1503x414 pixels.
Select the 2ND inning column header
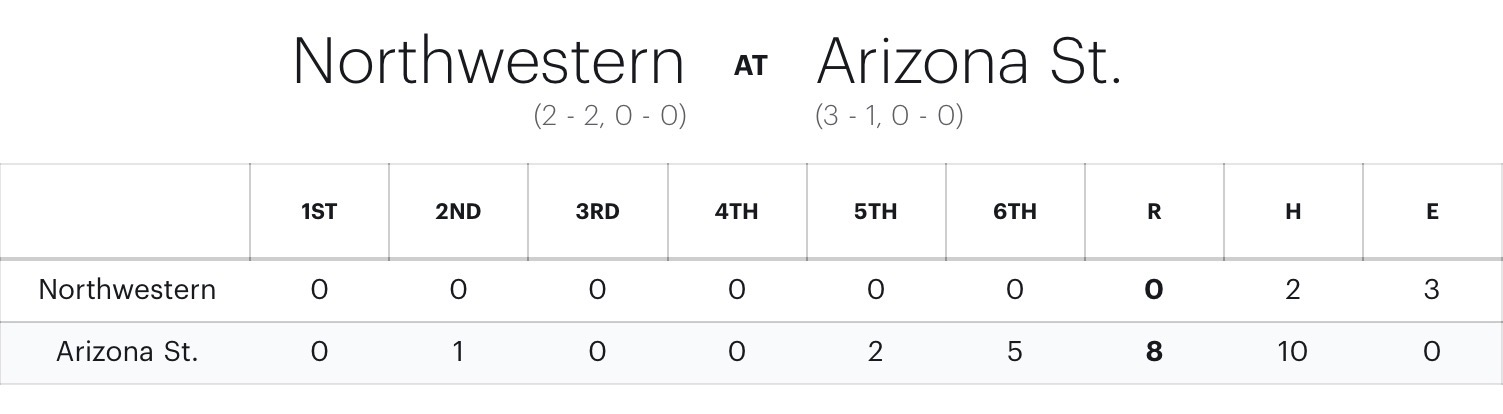pos(458,212)
